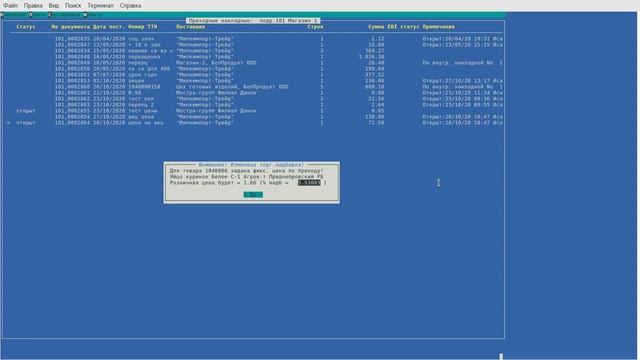Image resolution: width=640 pixels, height=360 pixels.
Task: Click the 'открыт' status in the 28/10/2020 row
Action: point(26,123)
